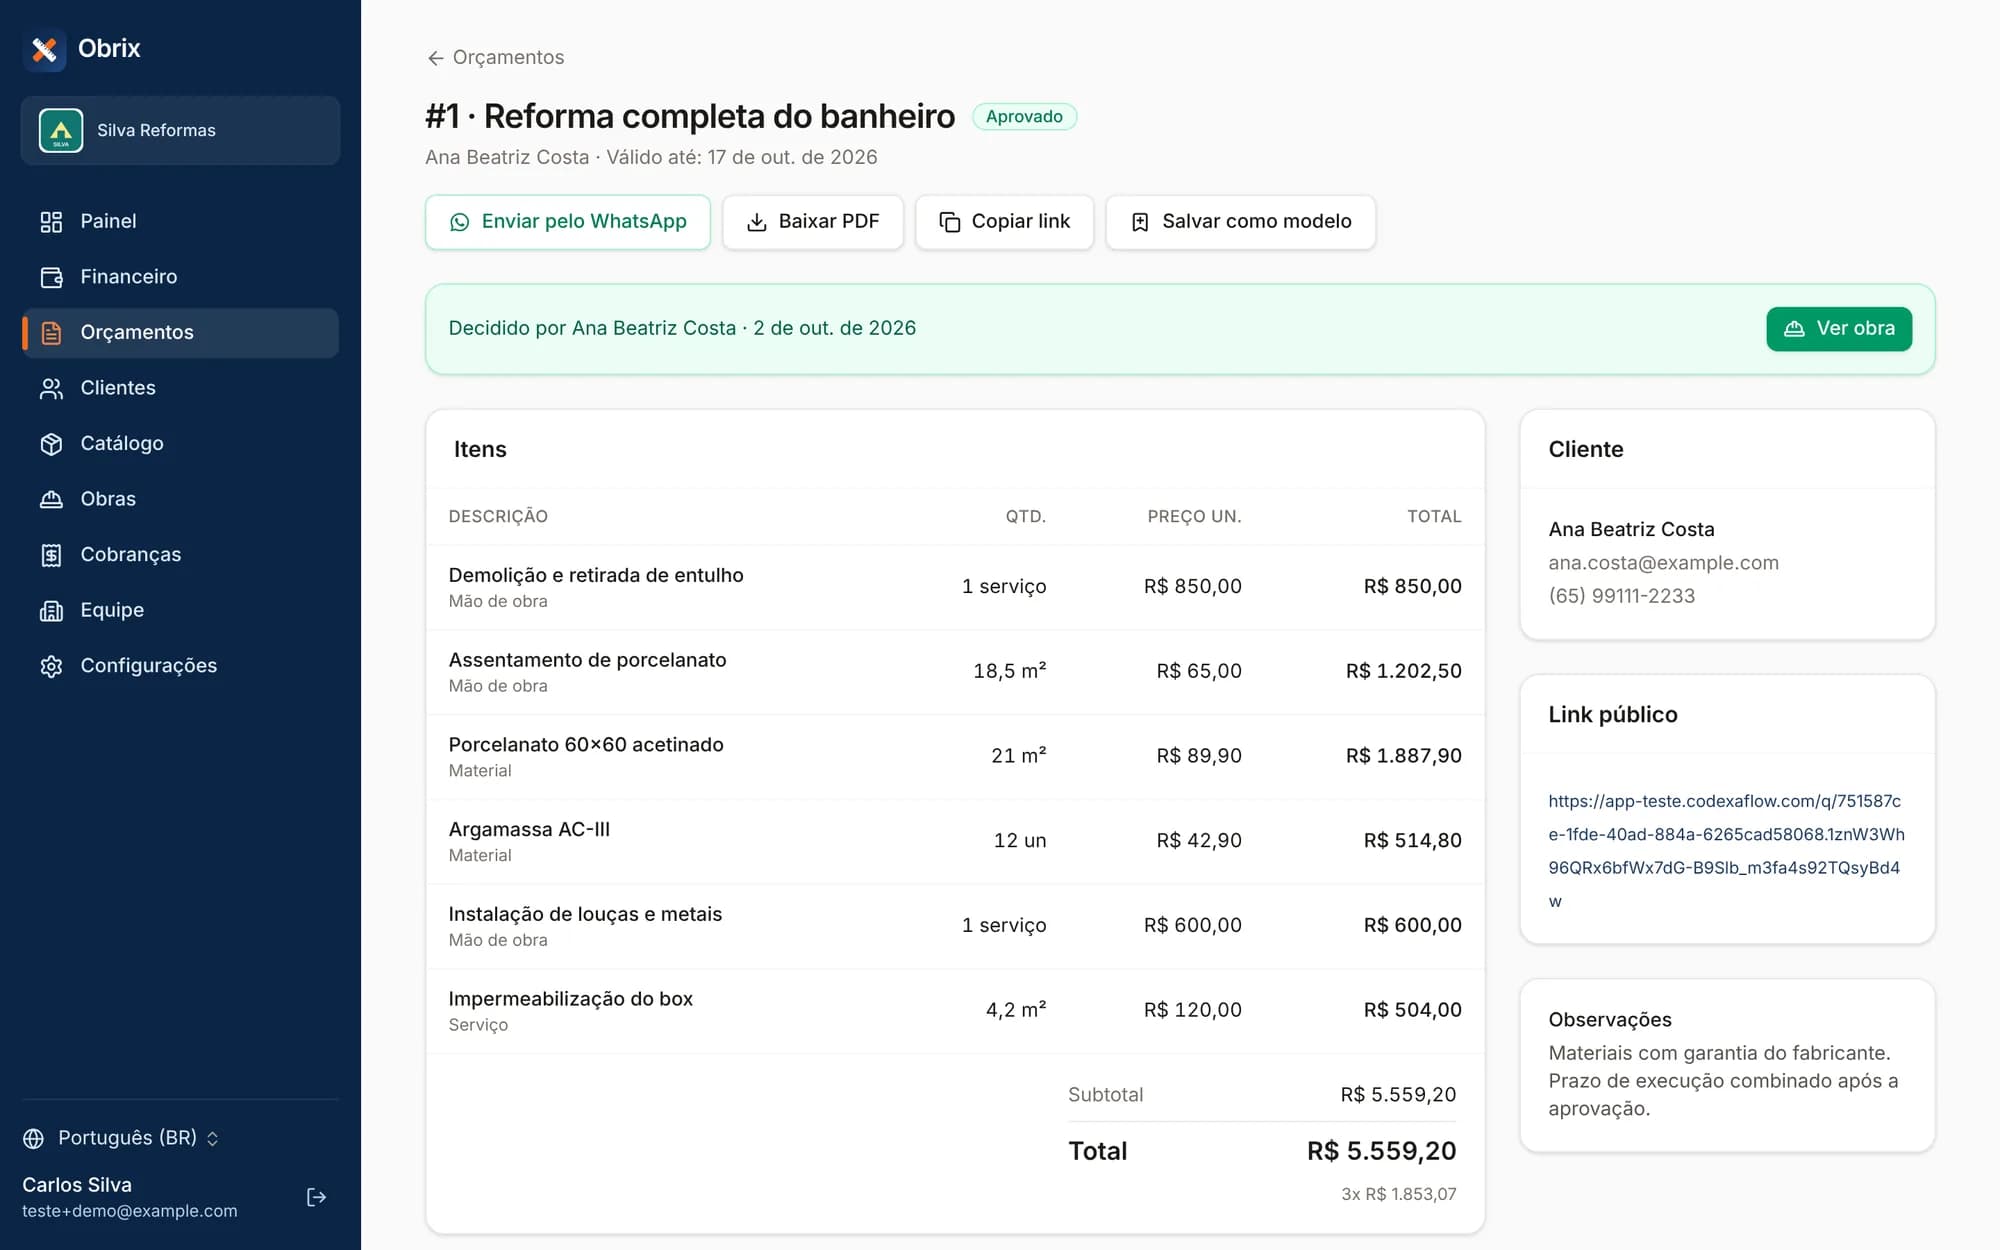Screen dimensions: 2000x1250
Task: Click the logout icon next to Carlos Silva
Action: [x=316, y=1197]
